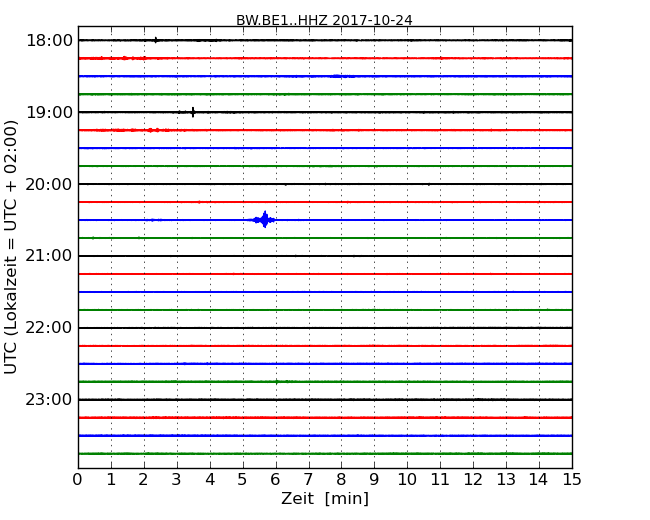Viewport: 650px width, 520px height.
Task: Click the large blue seismic event at 20:30
Action: [264, 220]
